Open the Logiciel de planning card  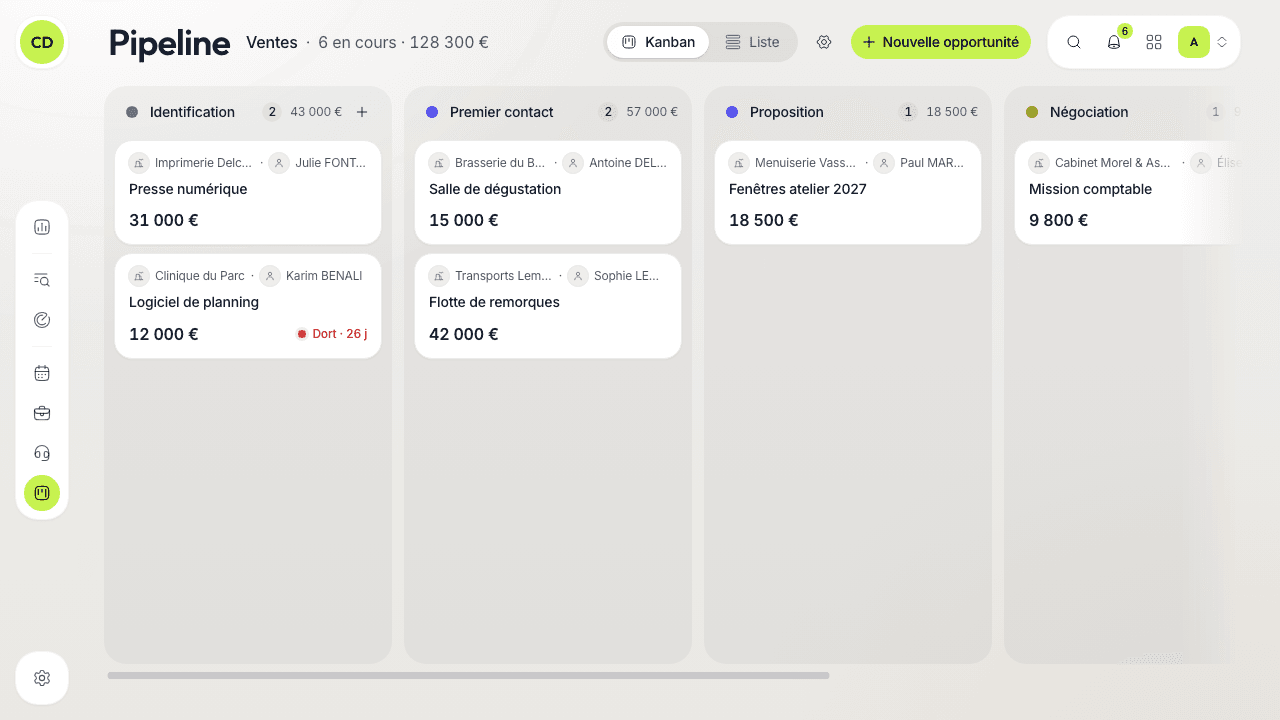(x=248, y=306)
